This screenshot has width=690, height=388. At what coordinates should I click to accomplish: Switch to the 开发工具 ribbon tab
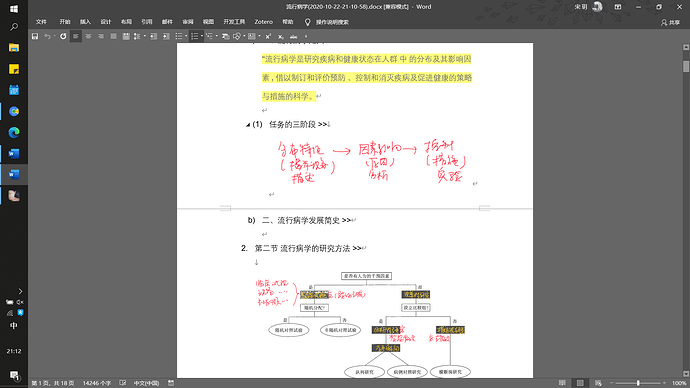(x=234, y=22)
